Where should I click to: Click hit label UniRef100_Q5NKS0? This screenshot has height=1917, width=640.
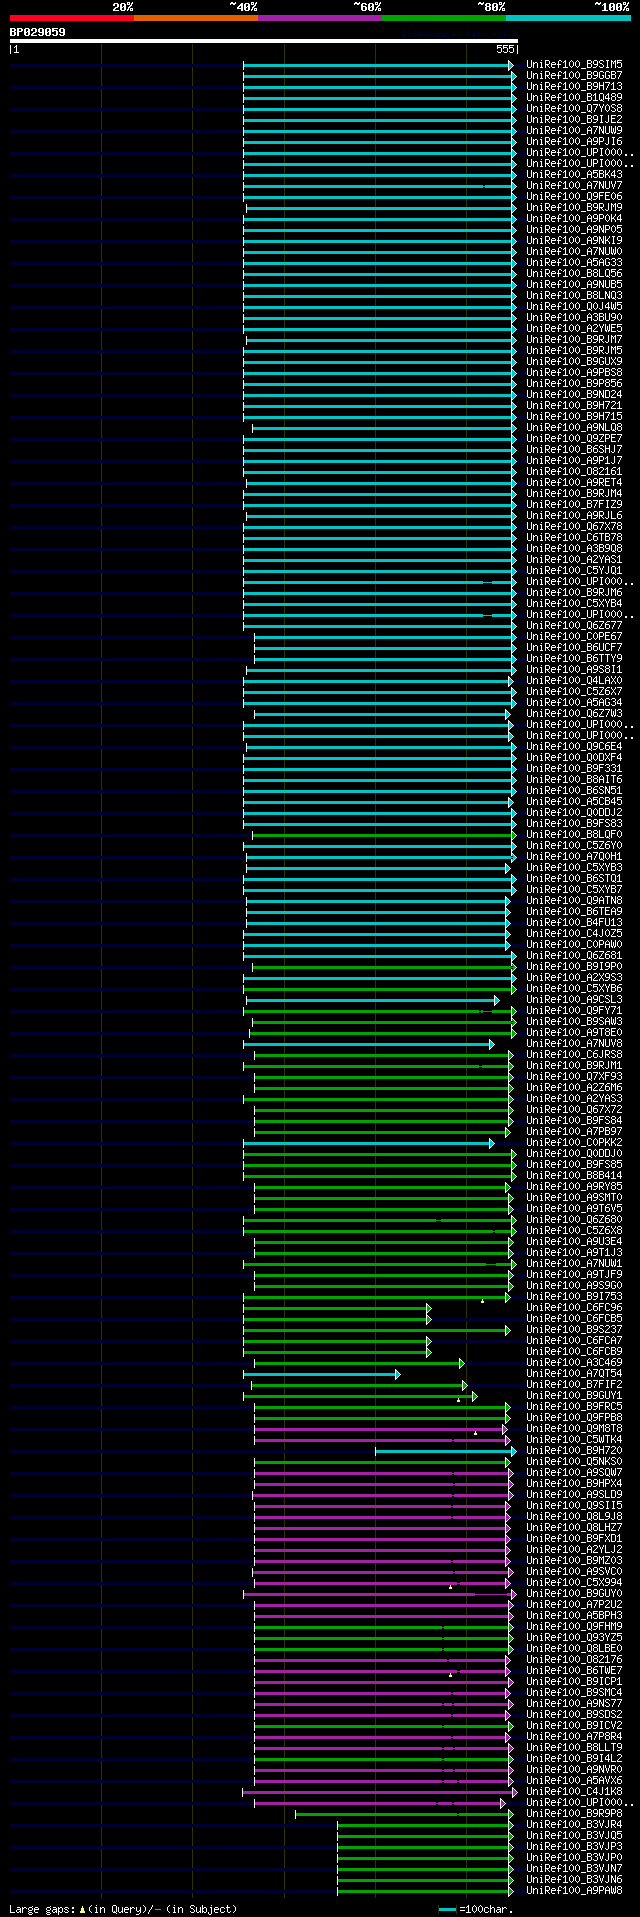pyautogui.click(x=574, y=1462)
